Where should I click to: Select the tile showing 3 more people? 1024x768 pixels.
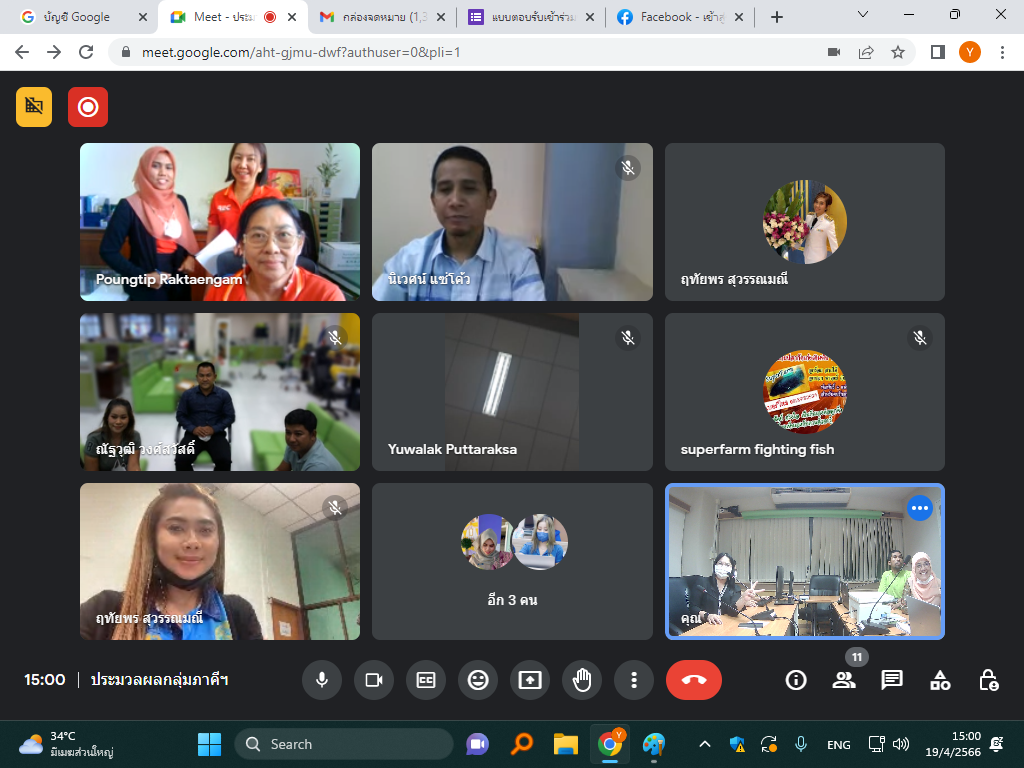click(512, 561)
